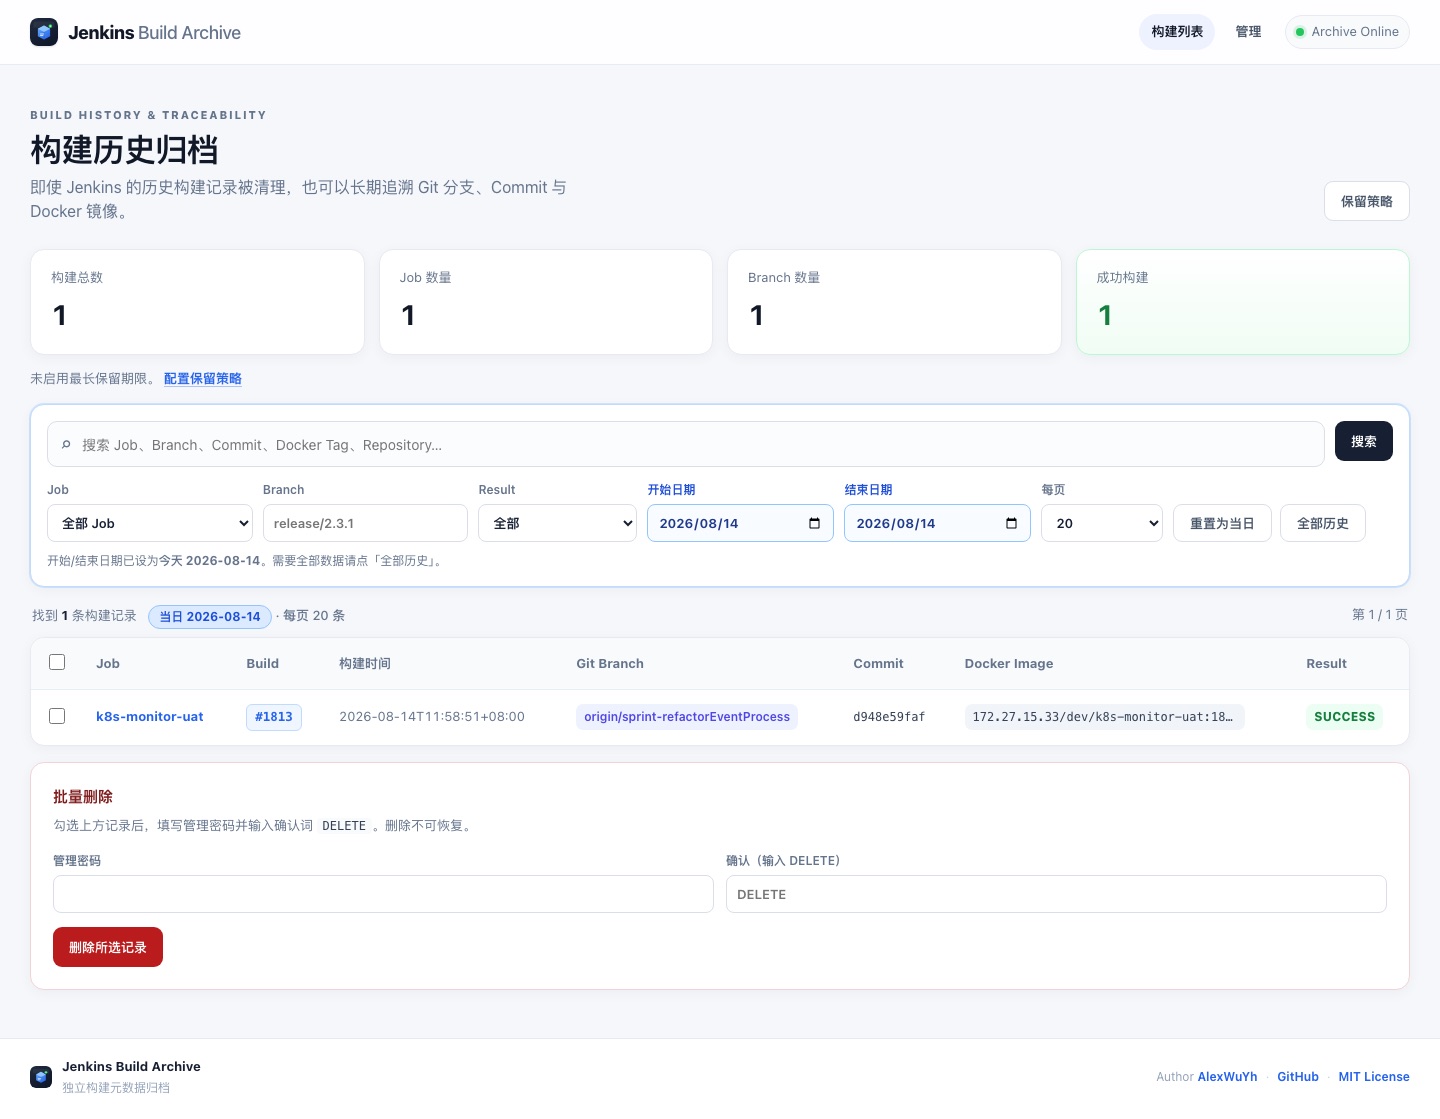
Task: Open the MIT License footer link
Action: coord(1374,1076)
